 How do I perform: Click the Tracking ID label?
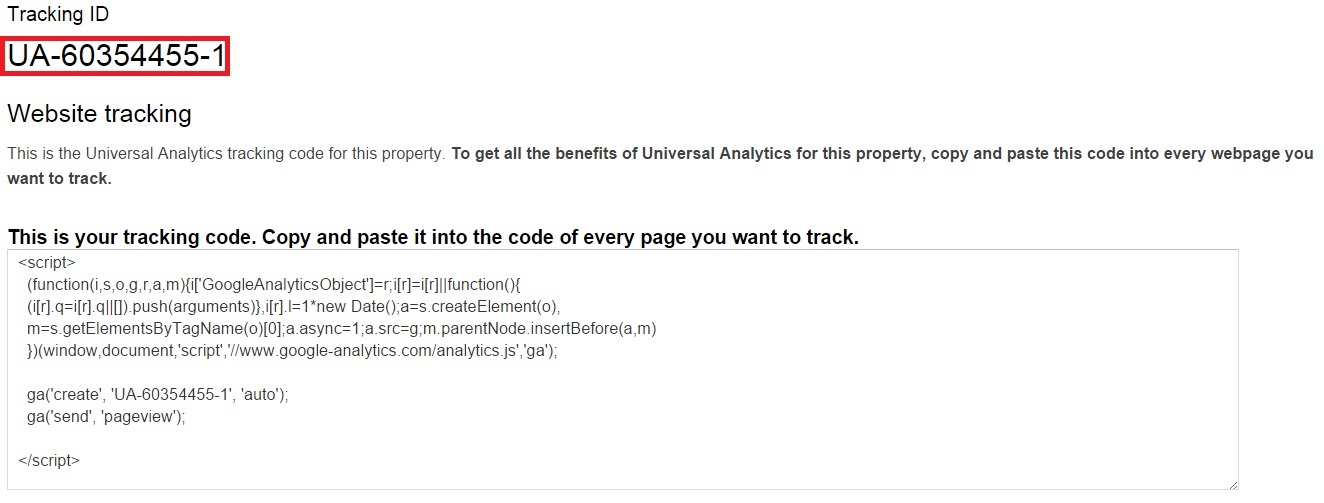(58, 15)
